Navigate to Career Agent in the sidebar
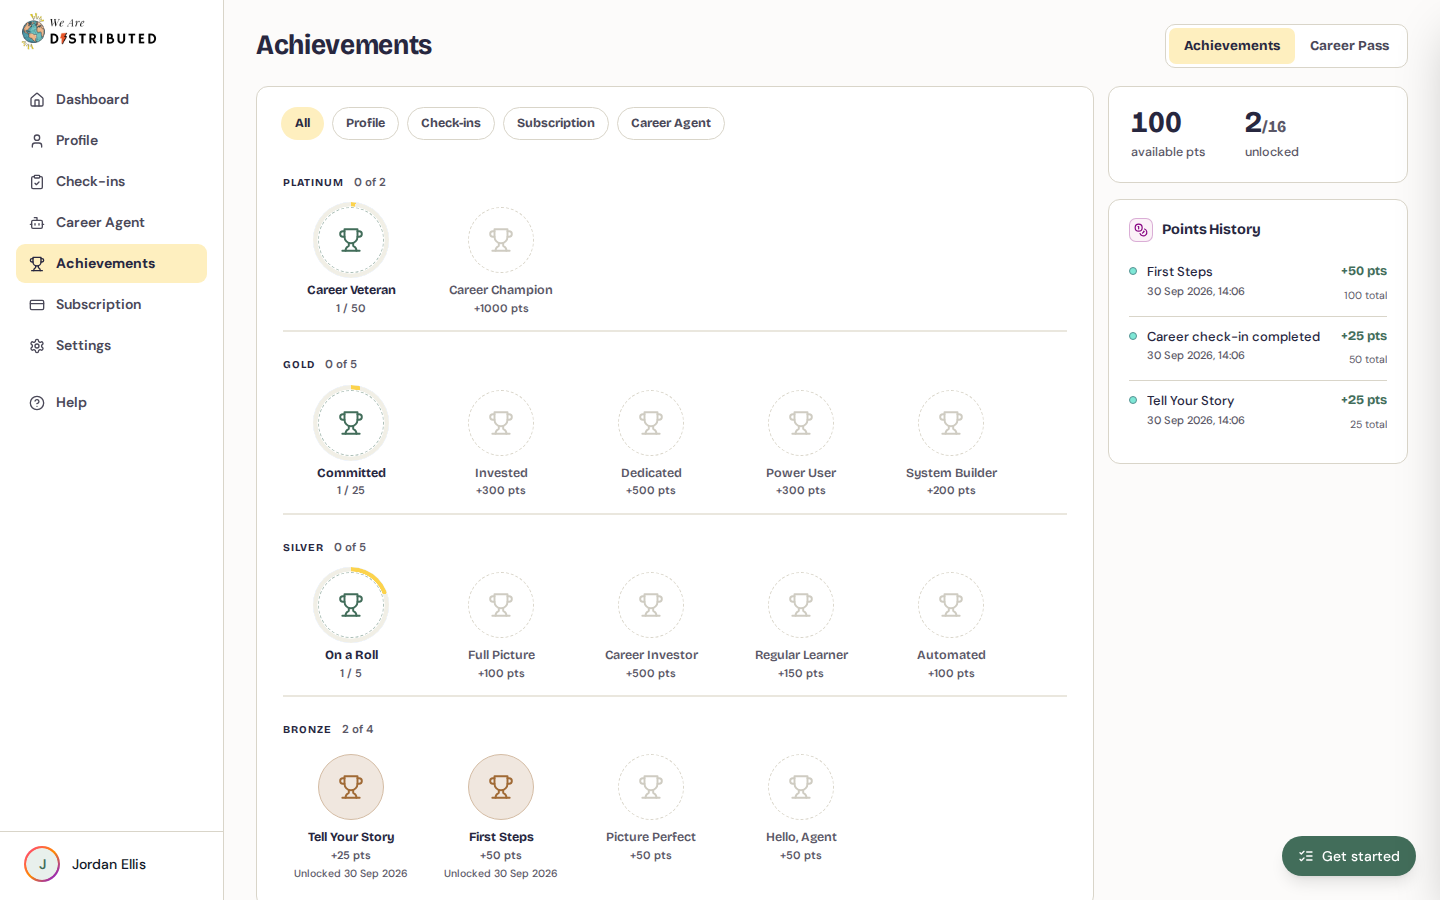This screenshot has width=1440, height=900. 111,222
